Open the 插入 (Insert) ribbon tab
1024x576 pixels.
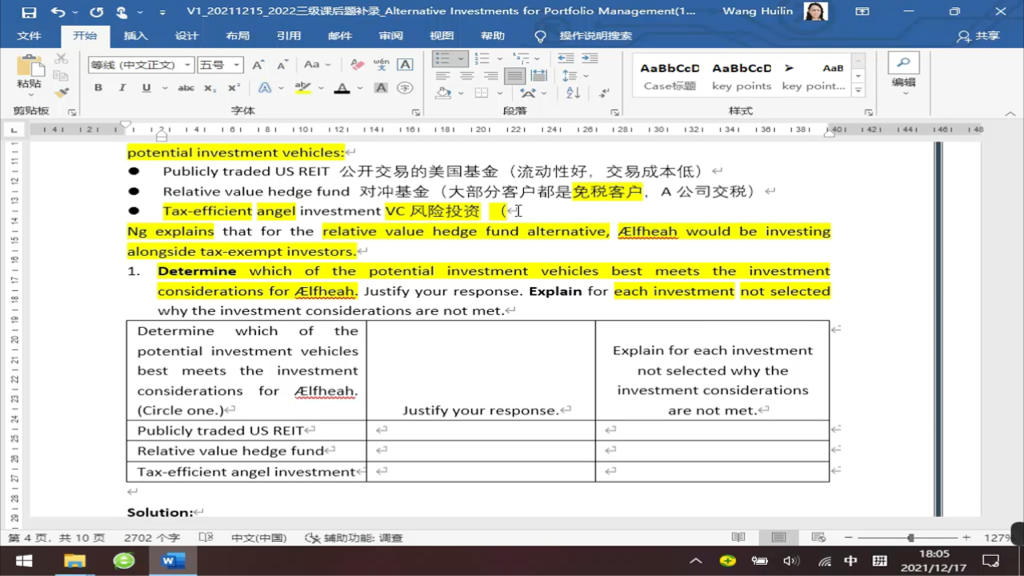pos(135,36)
